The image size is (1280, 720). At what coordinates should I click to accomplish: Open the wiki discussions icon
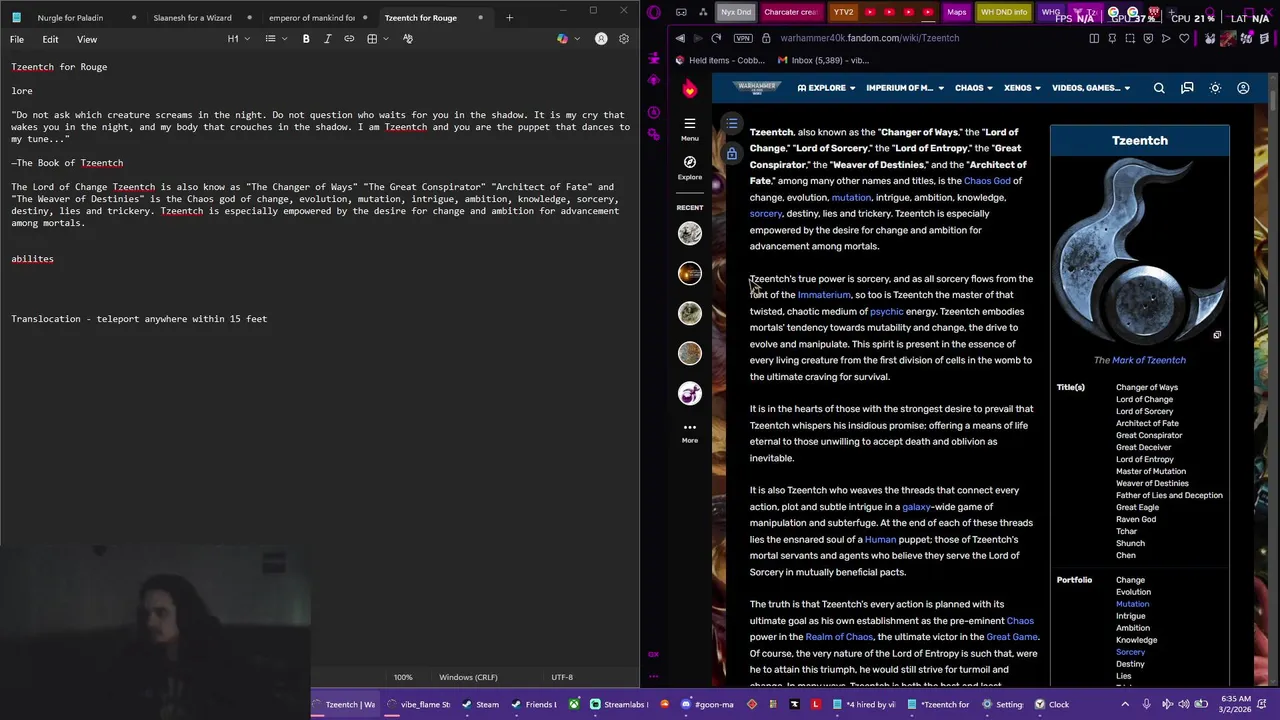[x=1187, y=88]
